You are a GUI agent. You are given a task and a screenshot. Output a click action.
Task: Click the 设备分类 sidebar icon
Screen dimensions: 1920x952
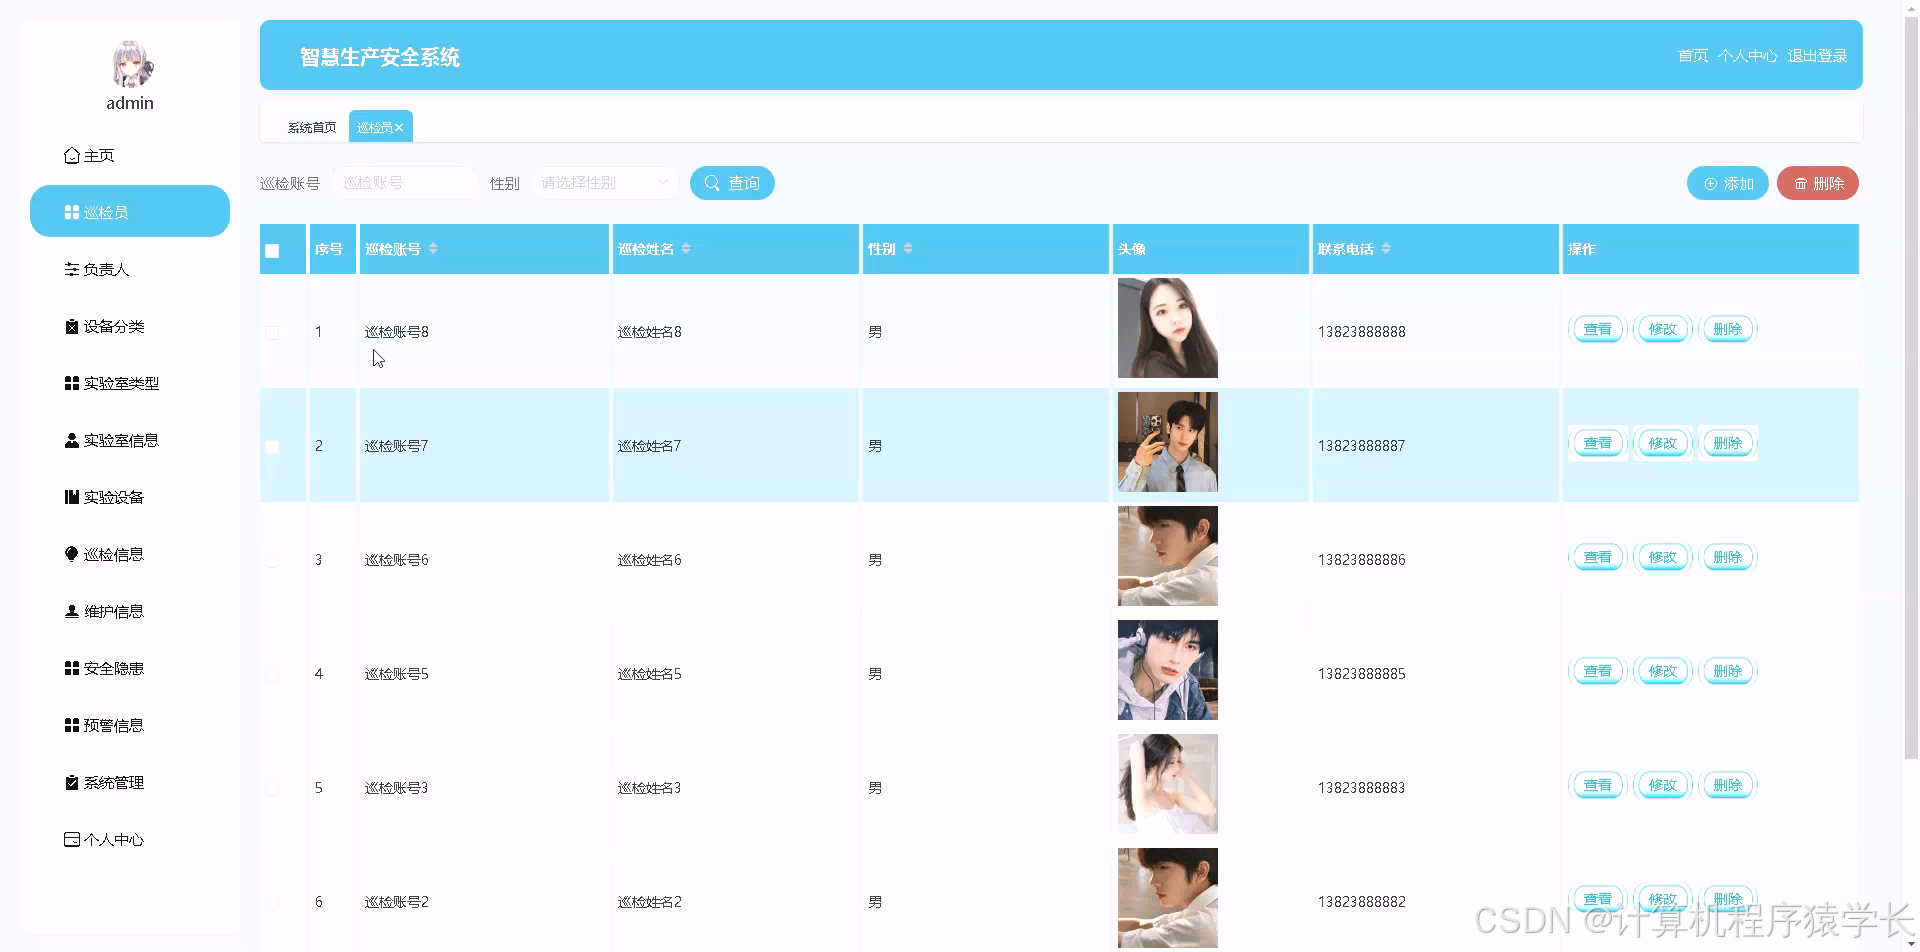coord(71,326)
